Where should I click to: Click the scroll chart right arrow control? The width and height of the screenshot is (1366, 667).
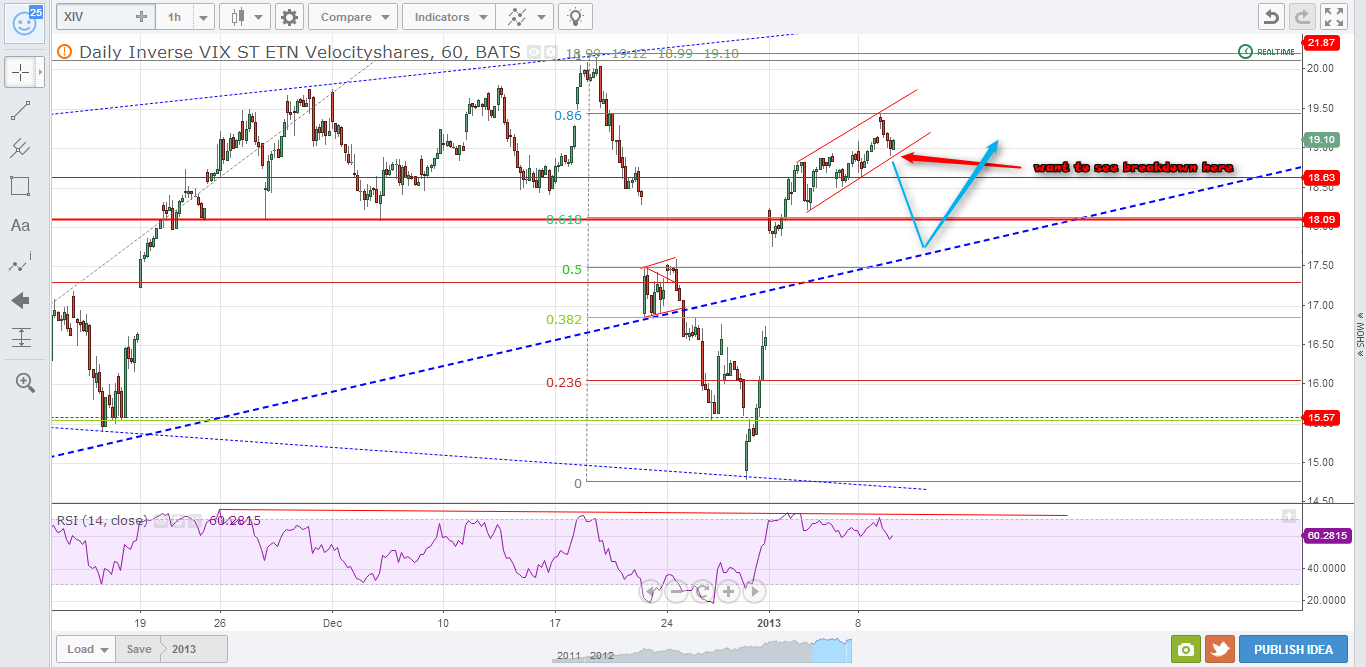pos(754,591)
